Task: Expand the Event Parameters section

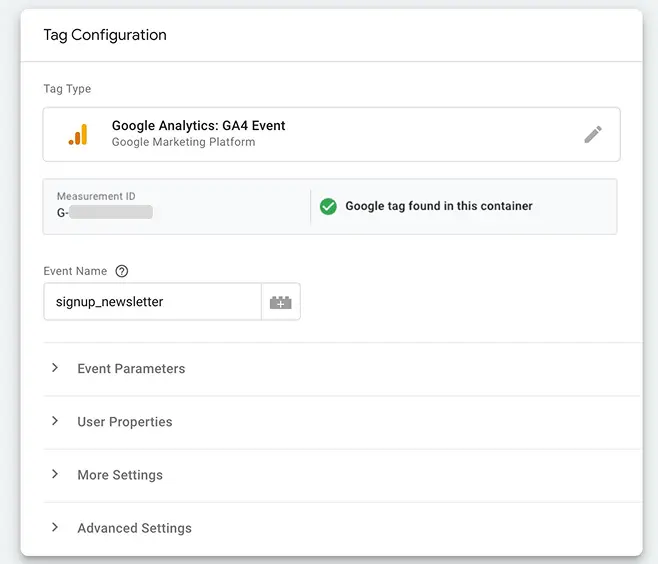Action: [x=342, y=368]
